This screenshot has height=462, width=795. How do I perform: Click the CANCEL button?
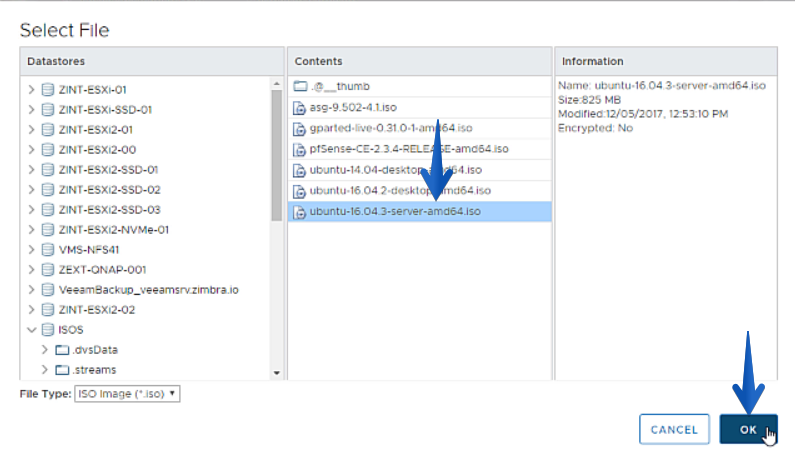[674, 430]
